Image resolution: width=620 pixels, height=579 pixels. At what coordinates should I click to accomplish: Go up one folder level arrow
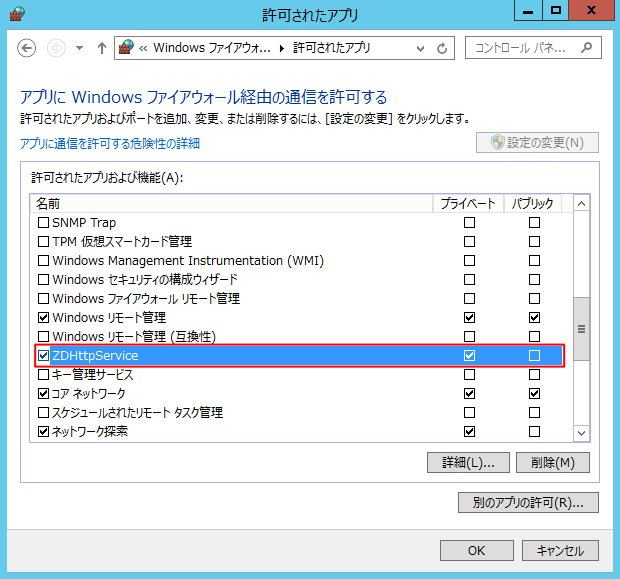(x=102, y=48)
